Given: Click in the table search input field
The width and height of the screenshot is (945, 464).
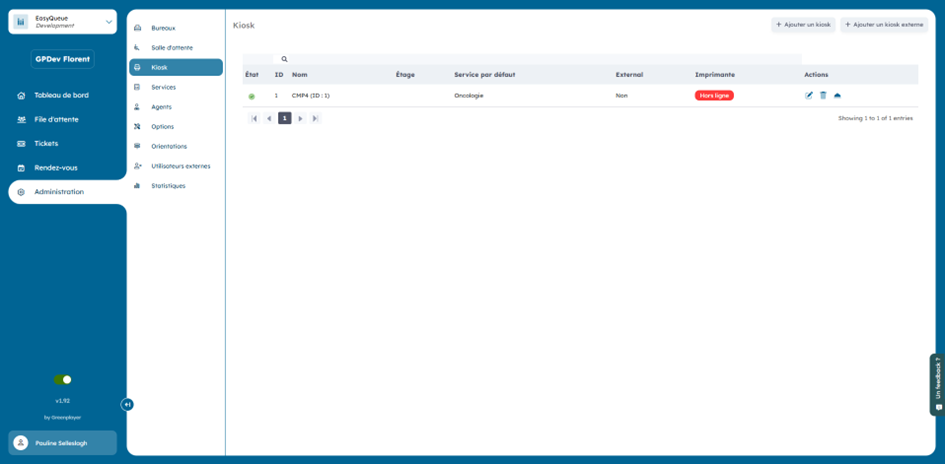Looking at the screenshot, I should tap(540, 59).
